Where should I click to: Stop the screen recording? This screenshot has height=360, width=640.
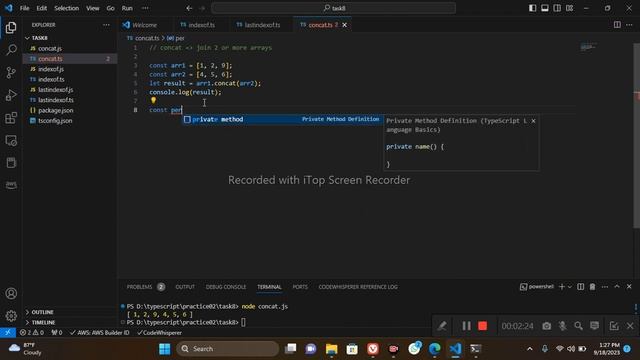pyautogui.click(x=482, y=326)
